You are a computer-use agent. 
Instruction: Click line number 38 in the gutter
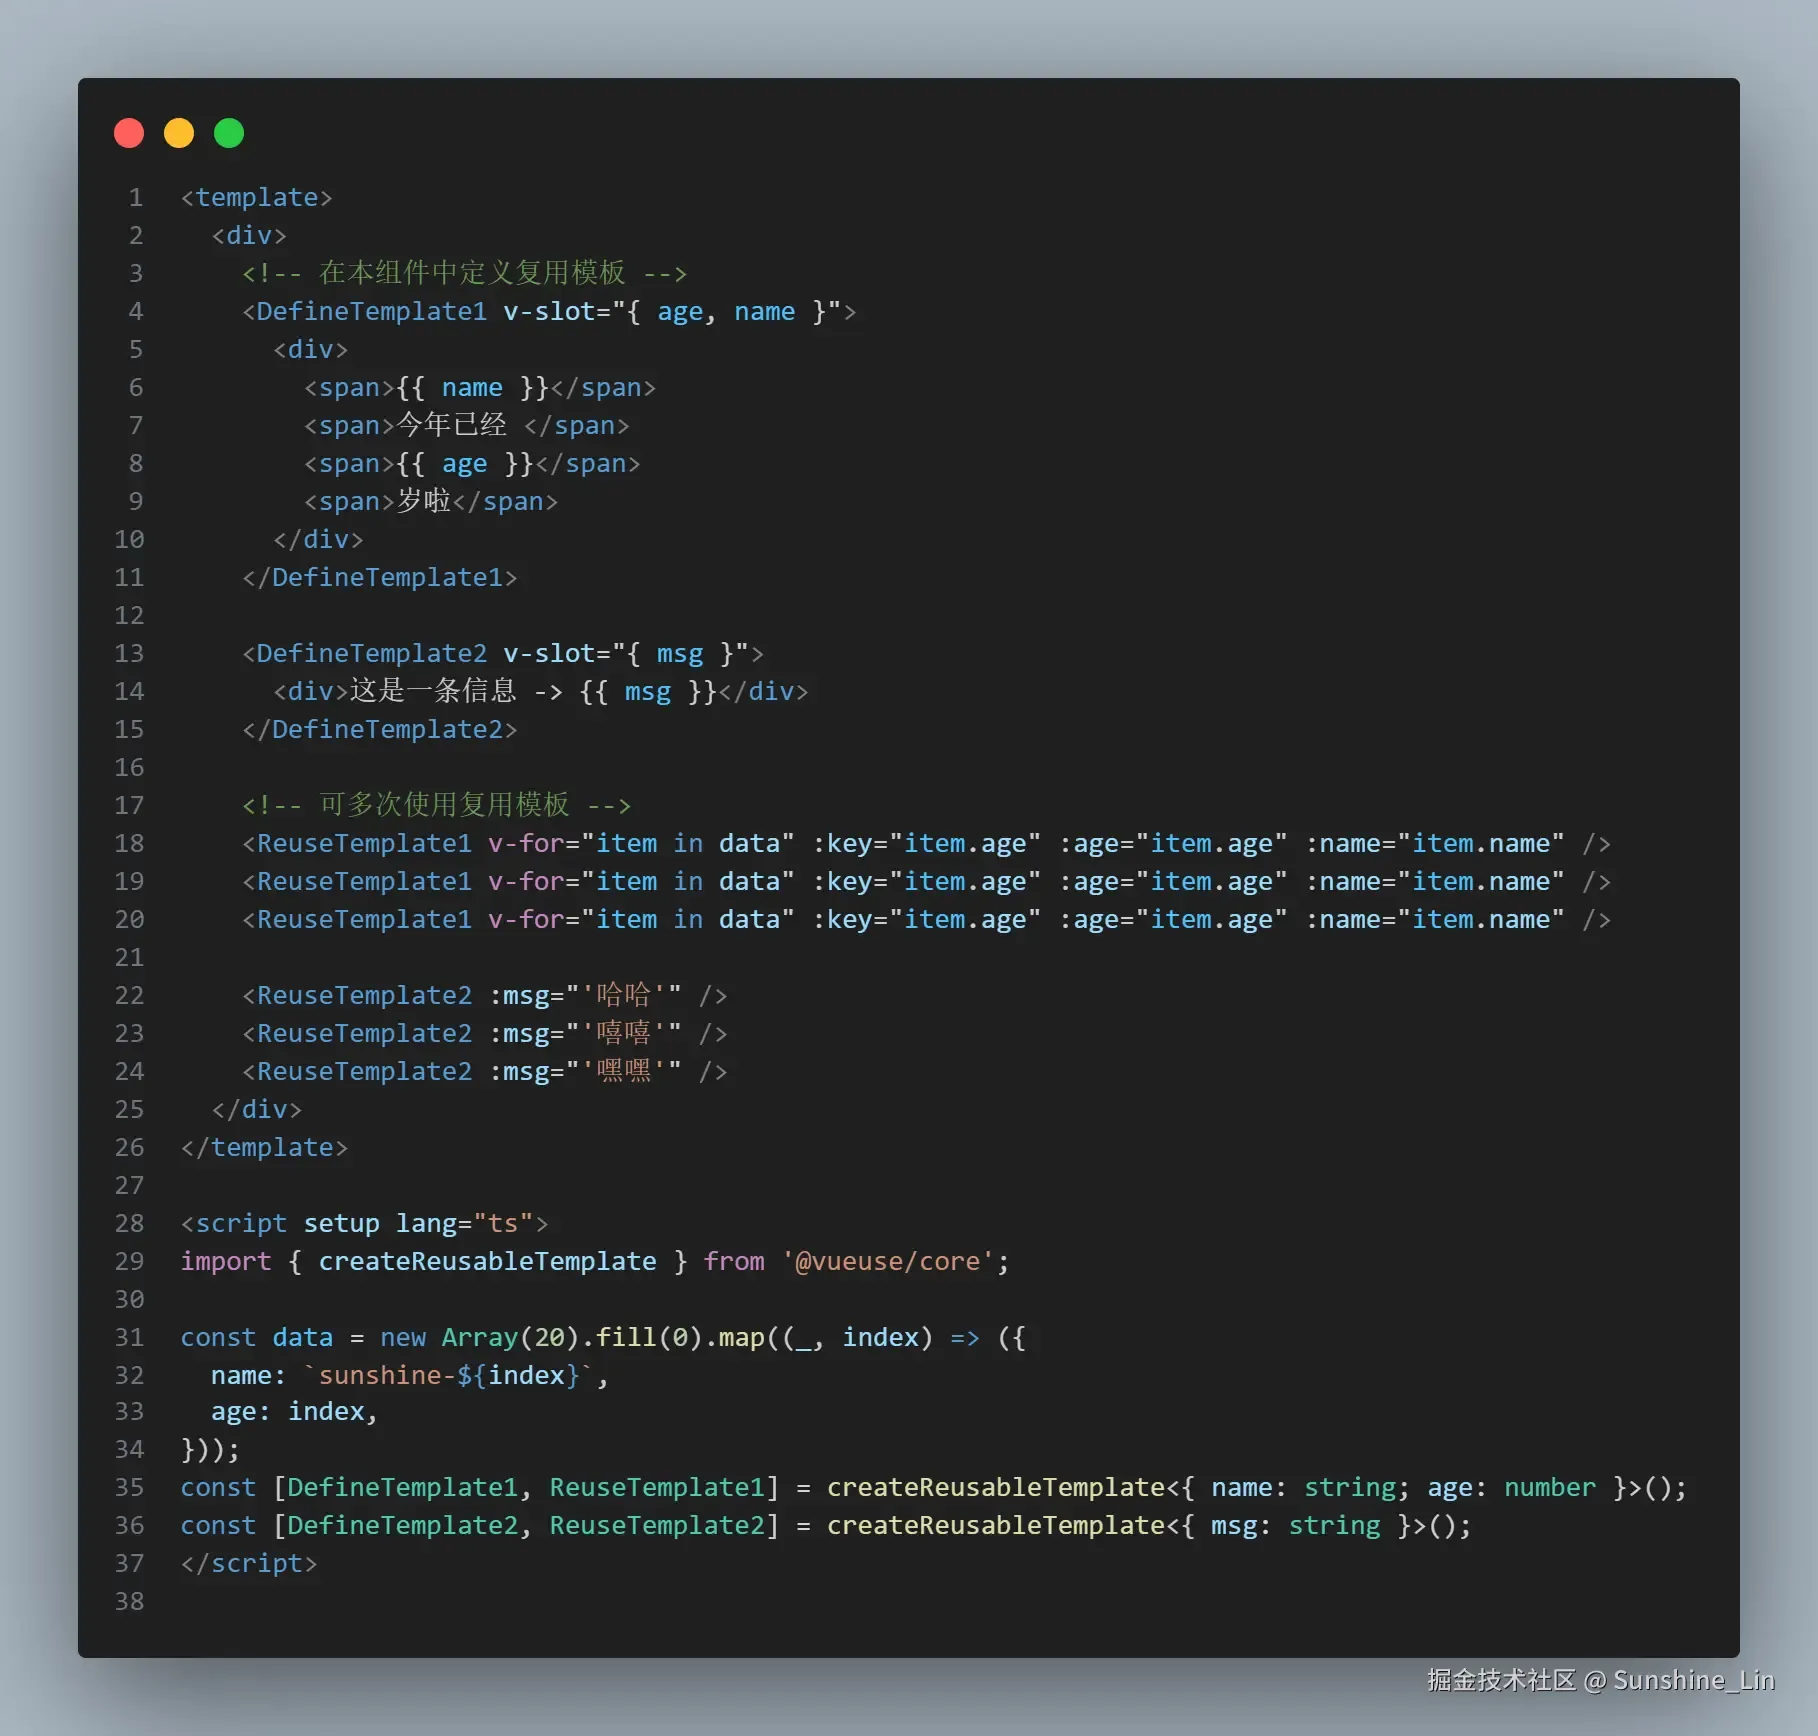129,1602
